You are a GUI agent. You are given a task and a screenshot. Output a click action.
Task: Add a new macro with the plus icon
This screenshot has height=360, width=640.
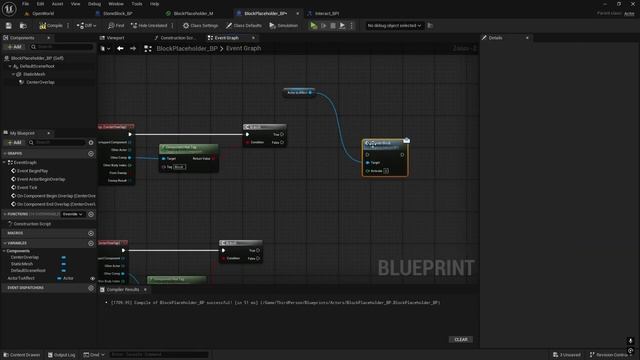(91, 233)
